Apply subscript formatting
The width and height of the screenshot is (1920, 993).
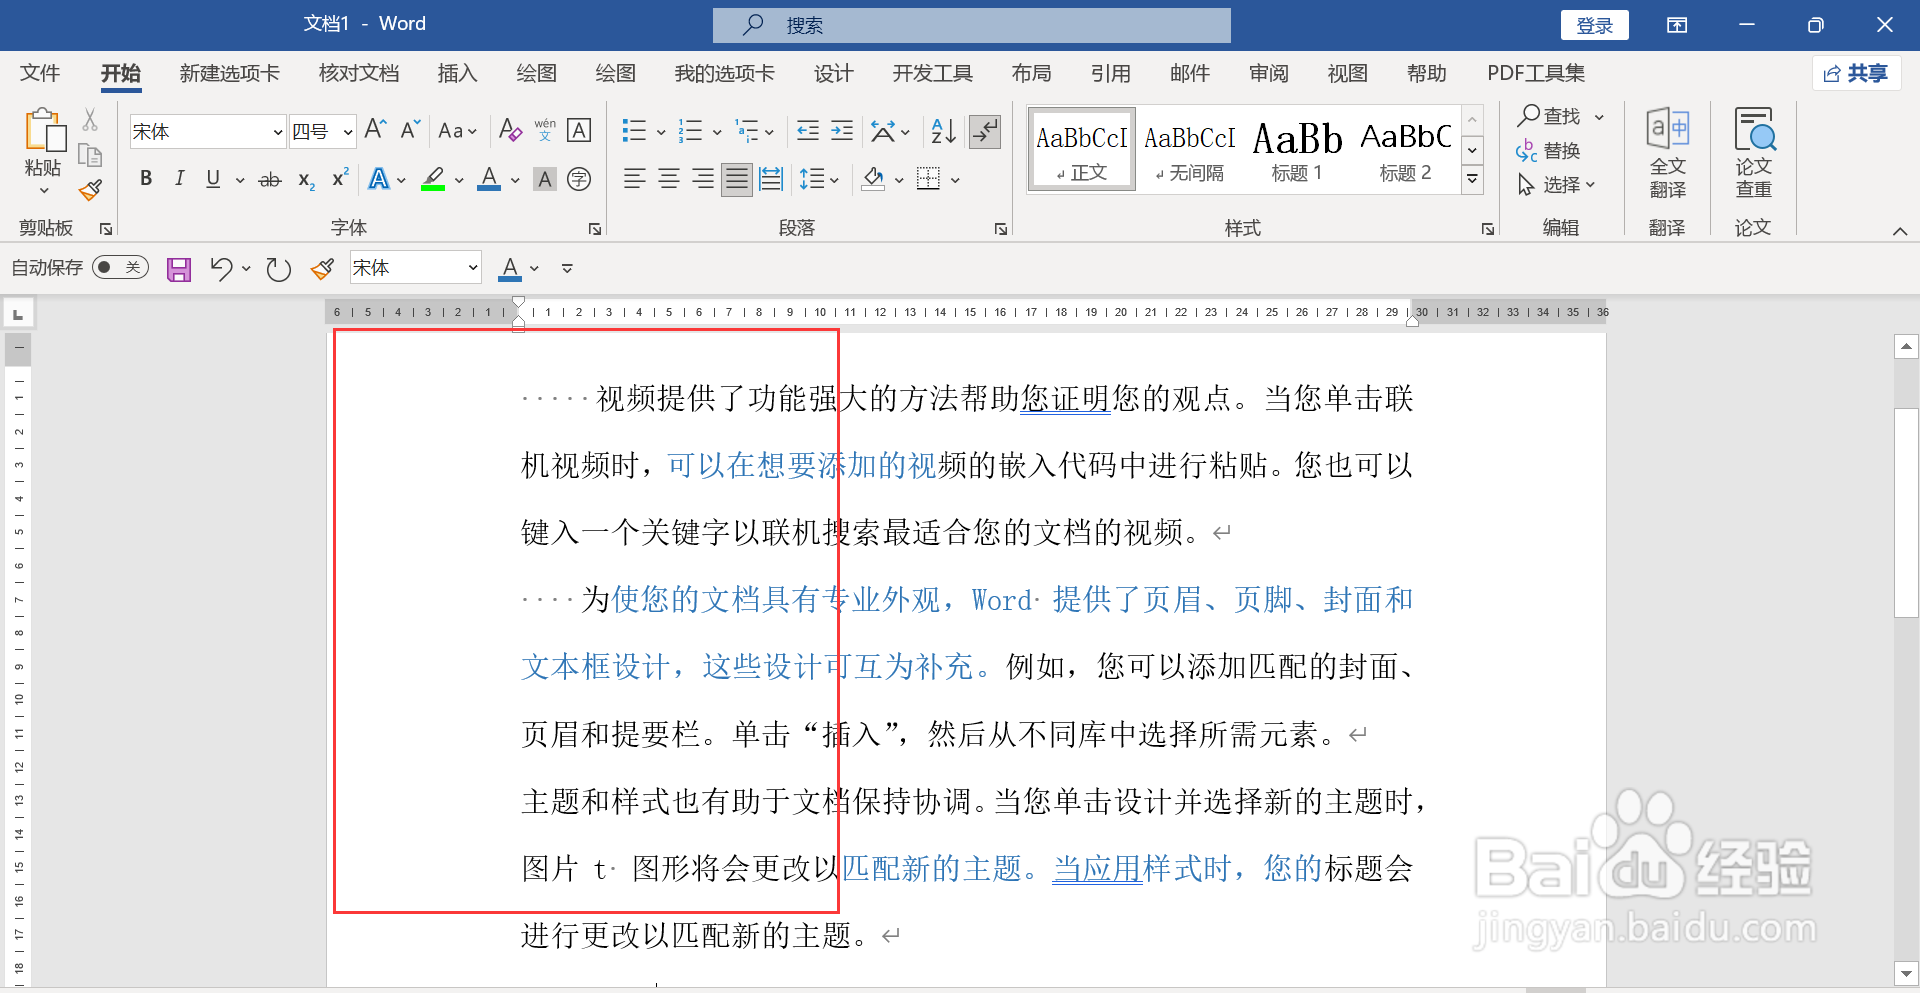click(306, 180)
